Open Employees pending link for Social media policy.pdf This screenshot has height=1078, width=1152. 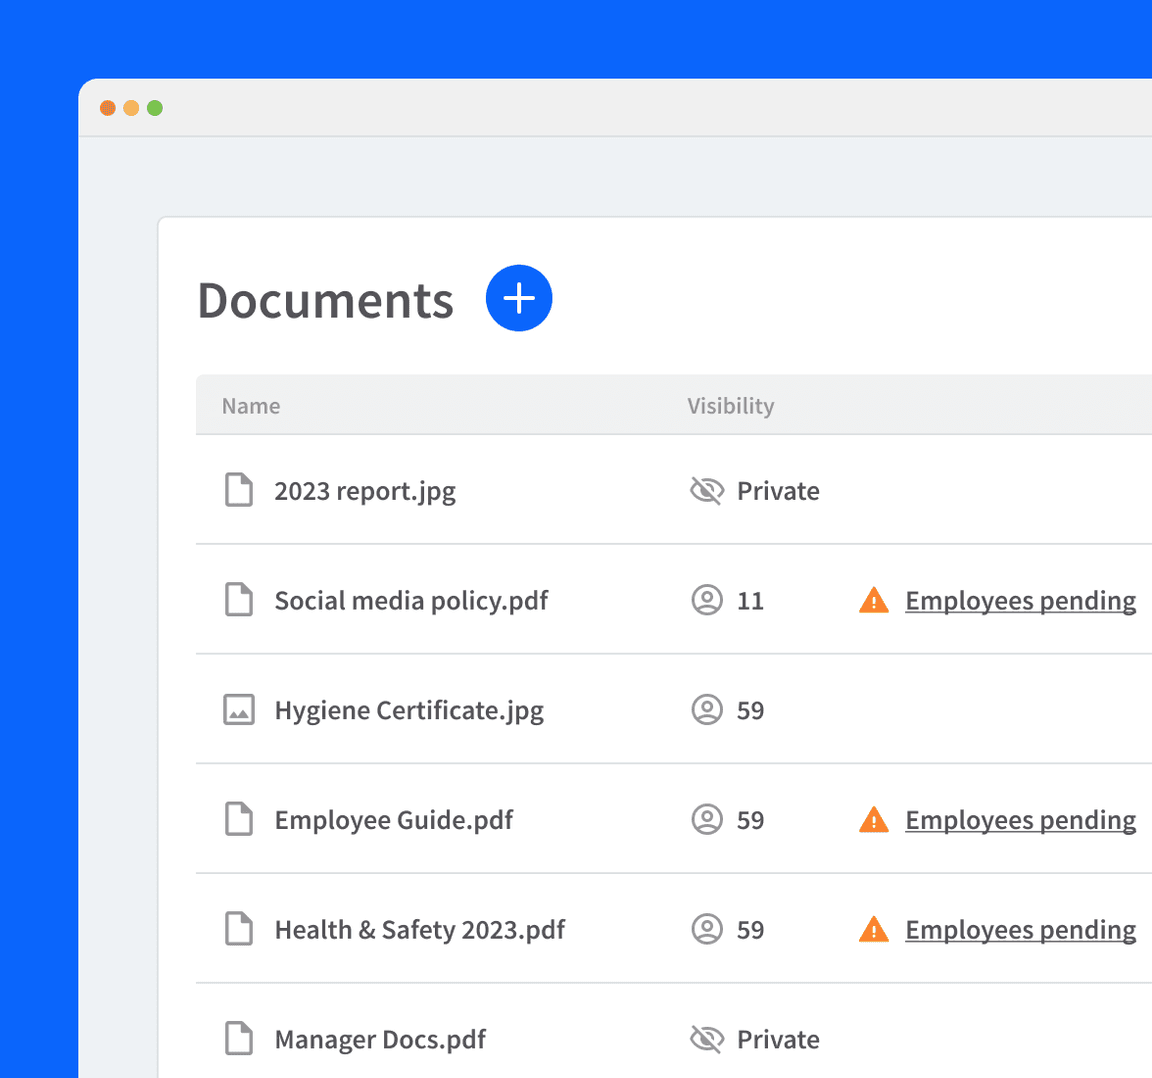click(x=1020, y=600)
